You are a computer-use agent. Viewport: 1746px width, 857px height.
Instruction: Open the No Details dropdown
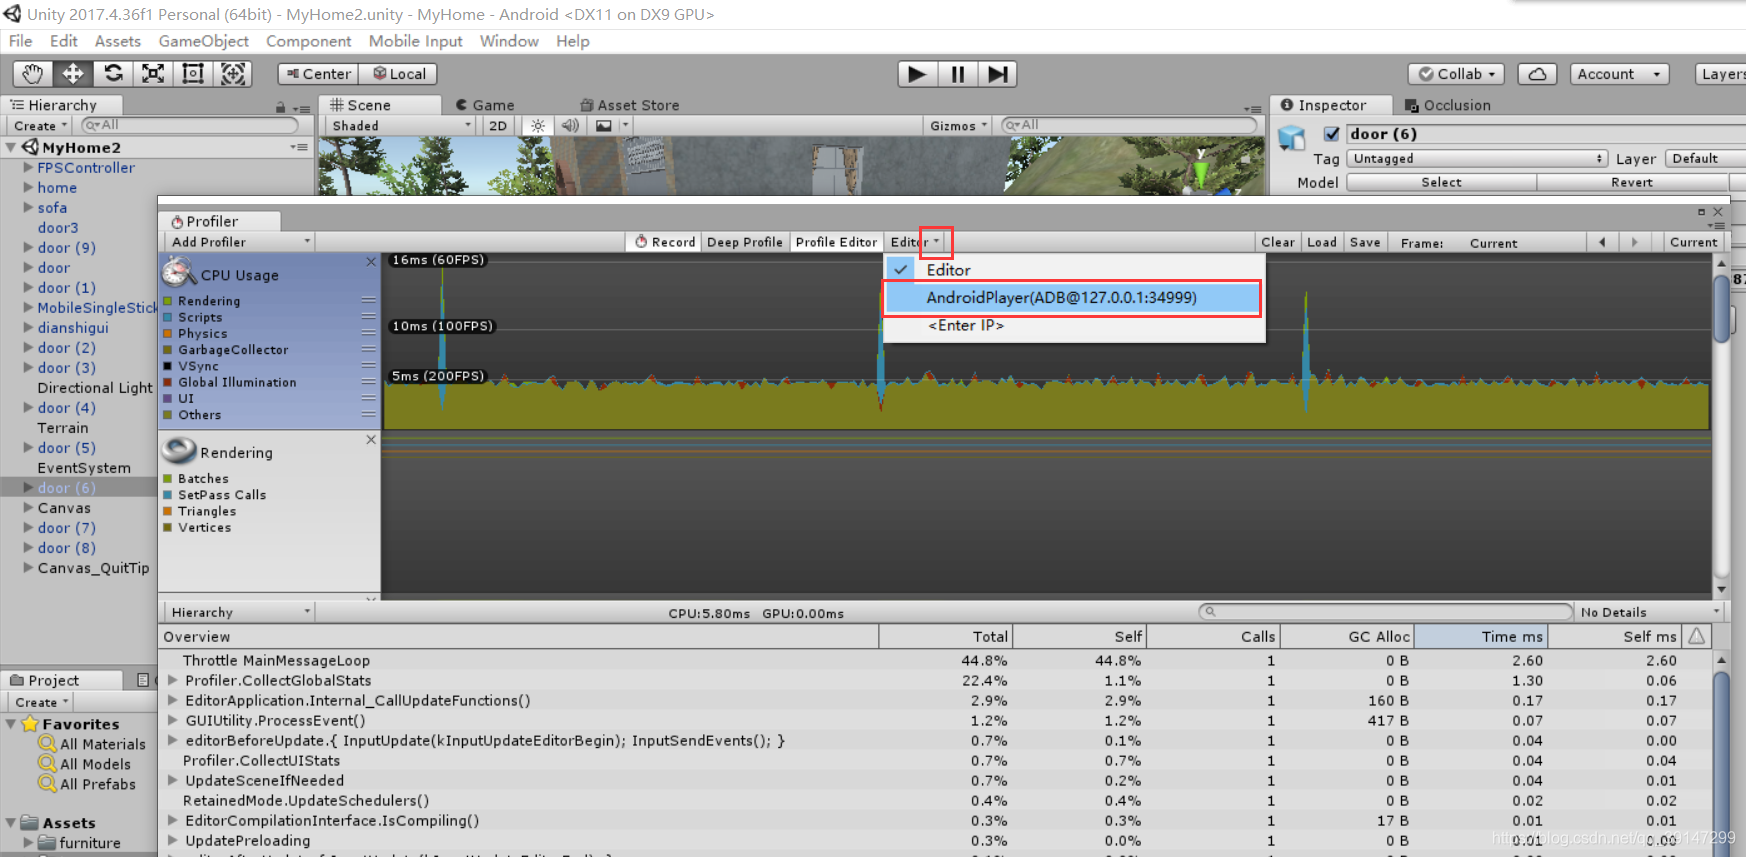[x=1649, y=612]
